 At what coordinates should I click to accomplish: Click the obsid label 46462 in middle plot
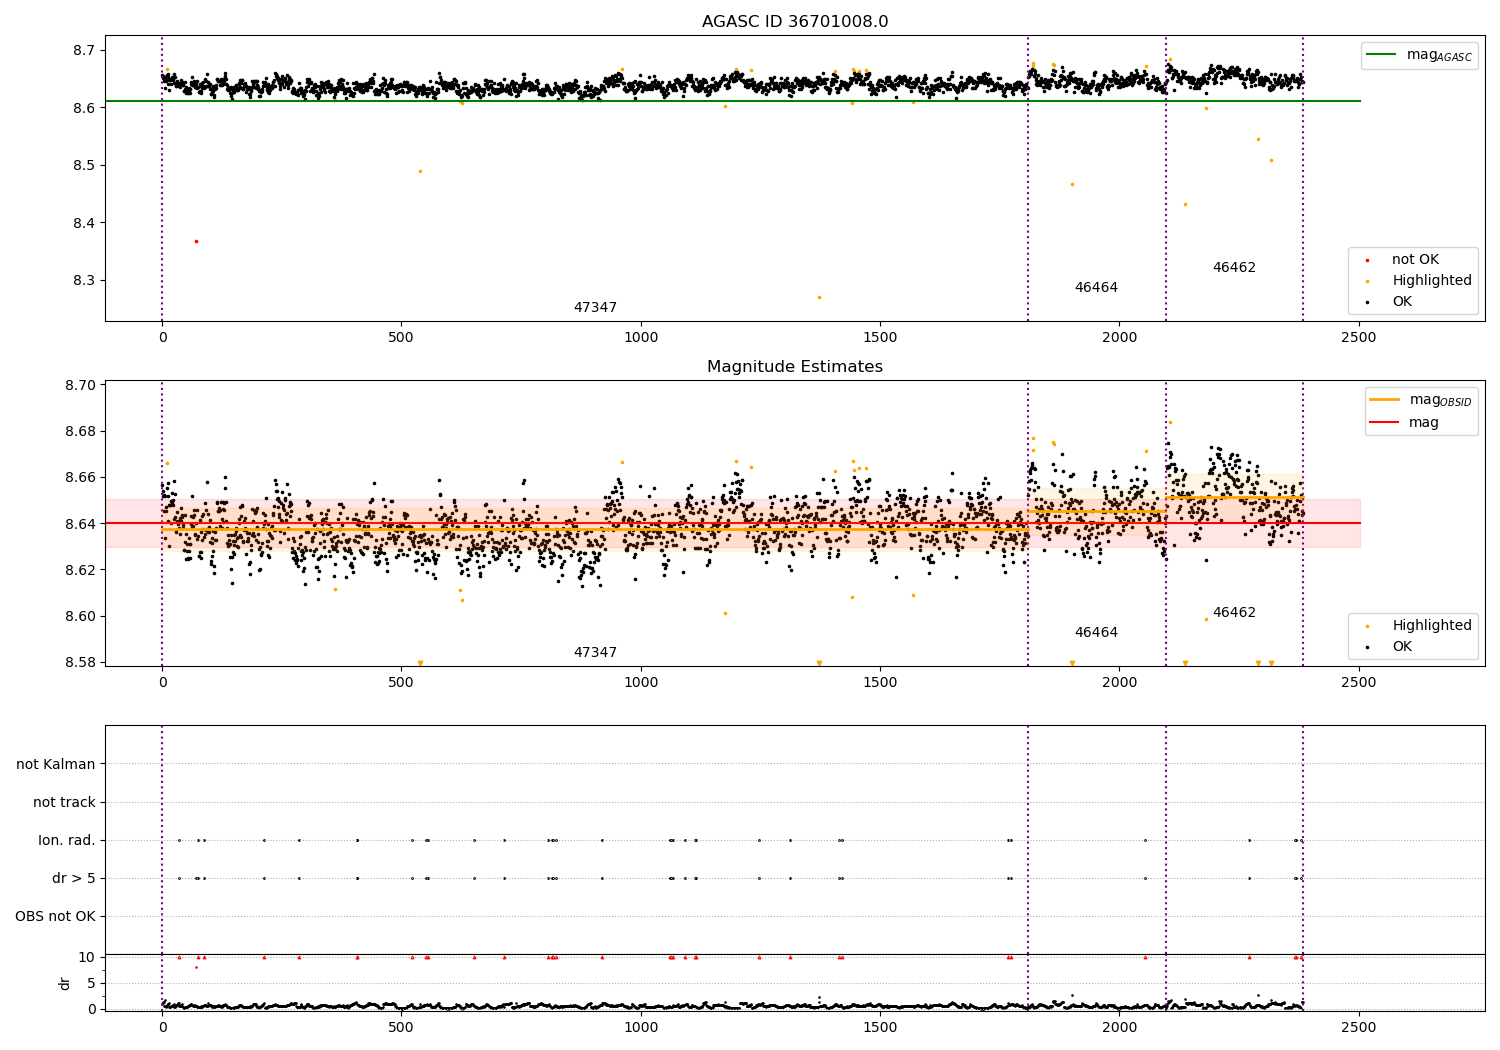1234,613
